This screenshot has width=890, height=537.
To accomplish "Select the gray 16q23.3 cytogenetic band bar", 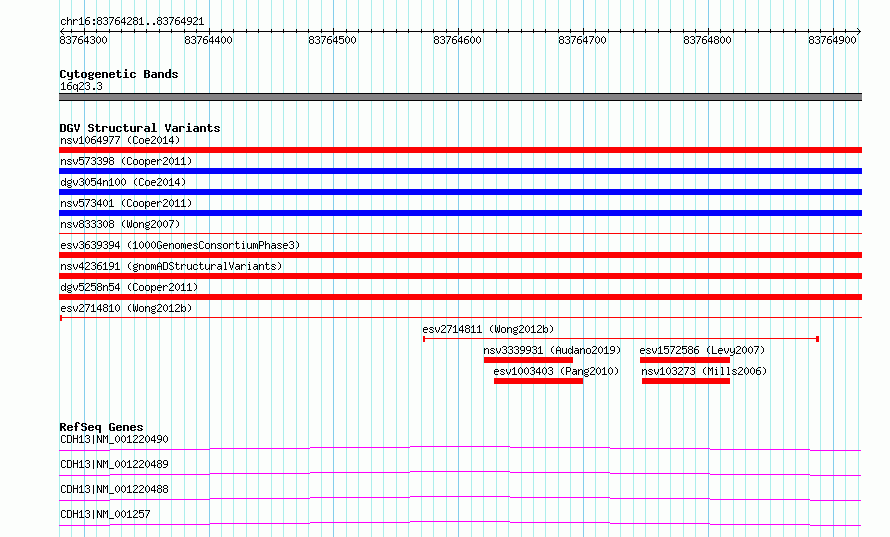I will coord(460,97).
